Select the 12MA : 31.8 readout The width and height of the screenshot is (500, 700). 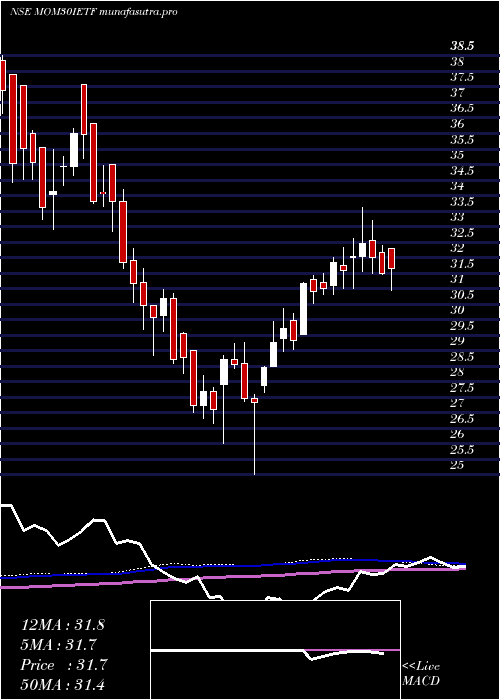click(63, 625)
